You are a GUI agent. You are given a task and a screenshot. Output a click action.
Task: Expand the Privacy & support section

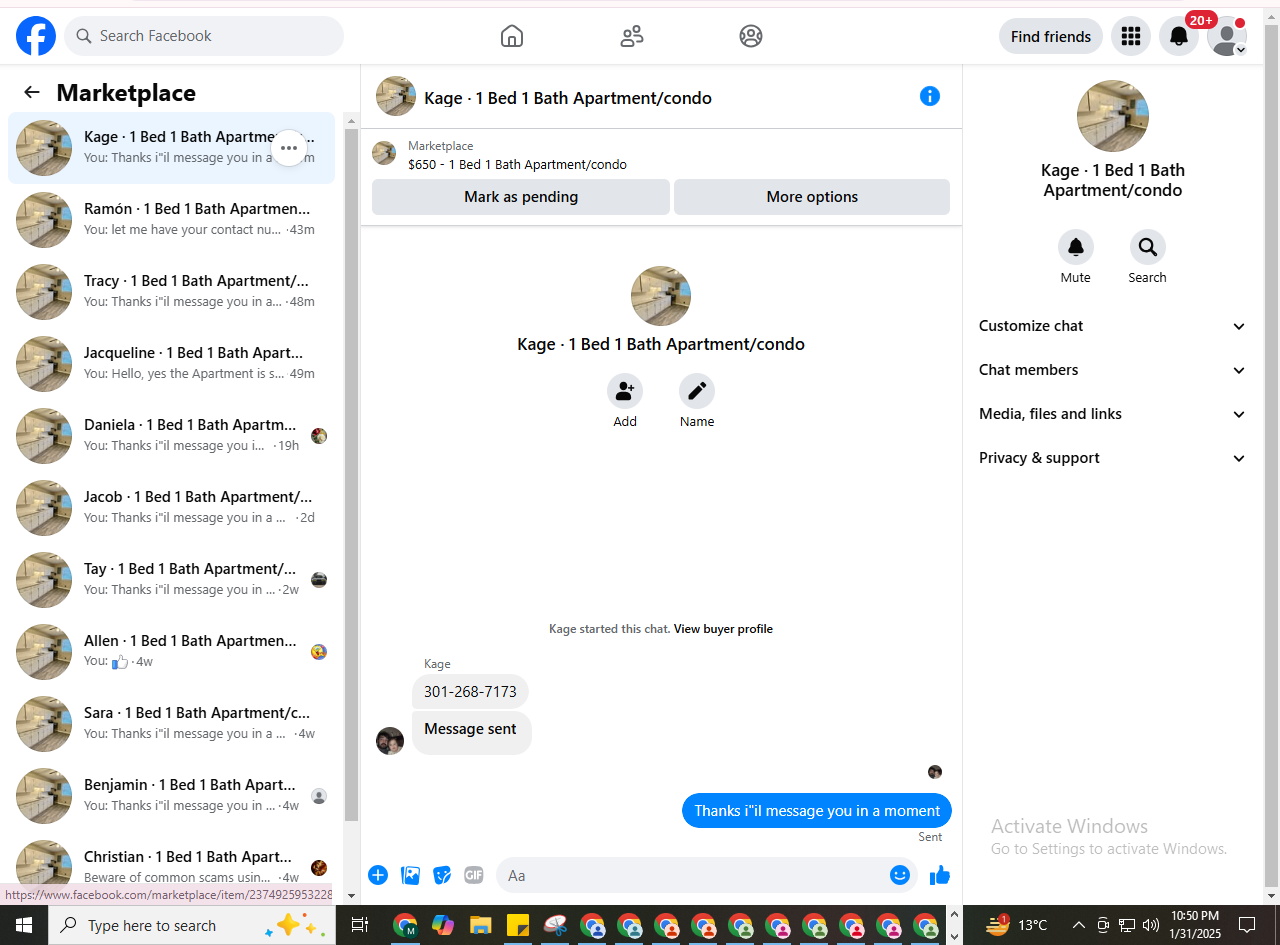tap(1112, 458)
